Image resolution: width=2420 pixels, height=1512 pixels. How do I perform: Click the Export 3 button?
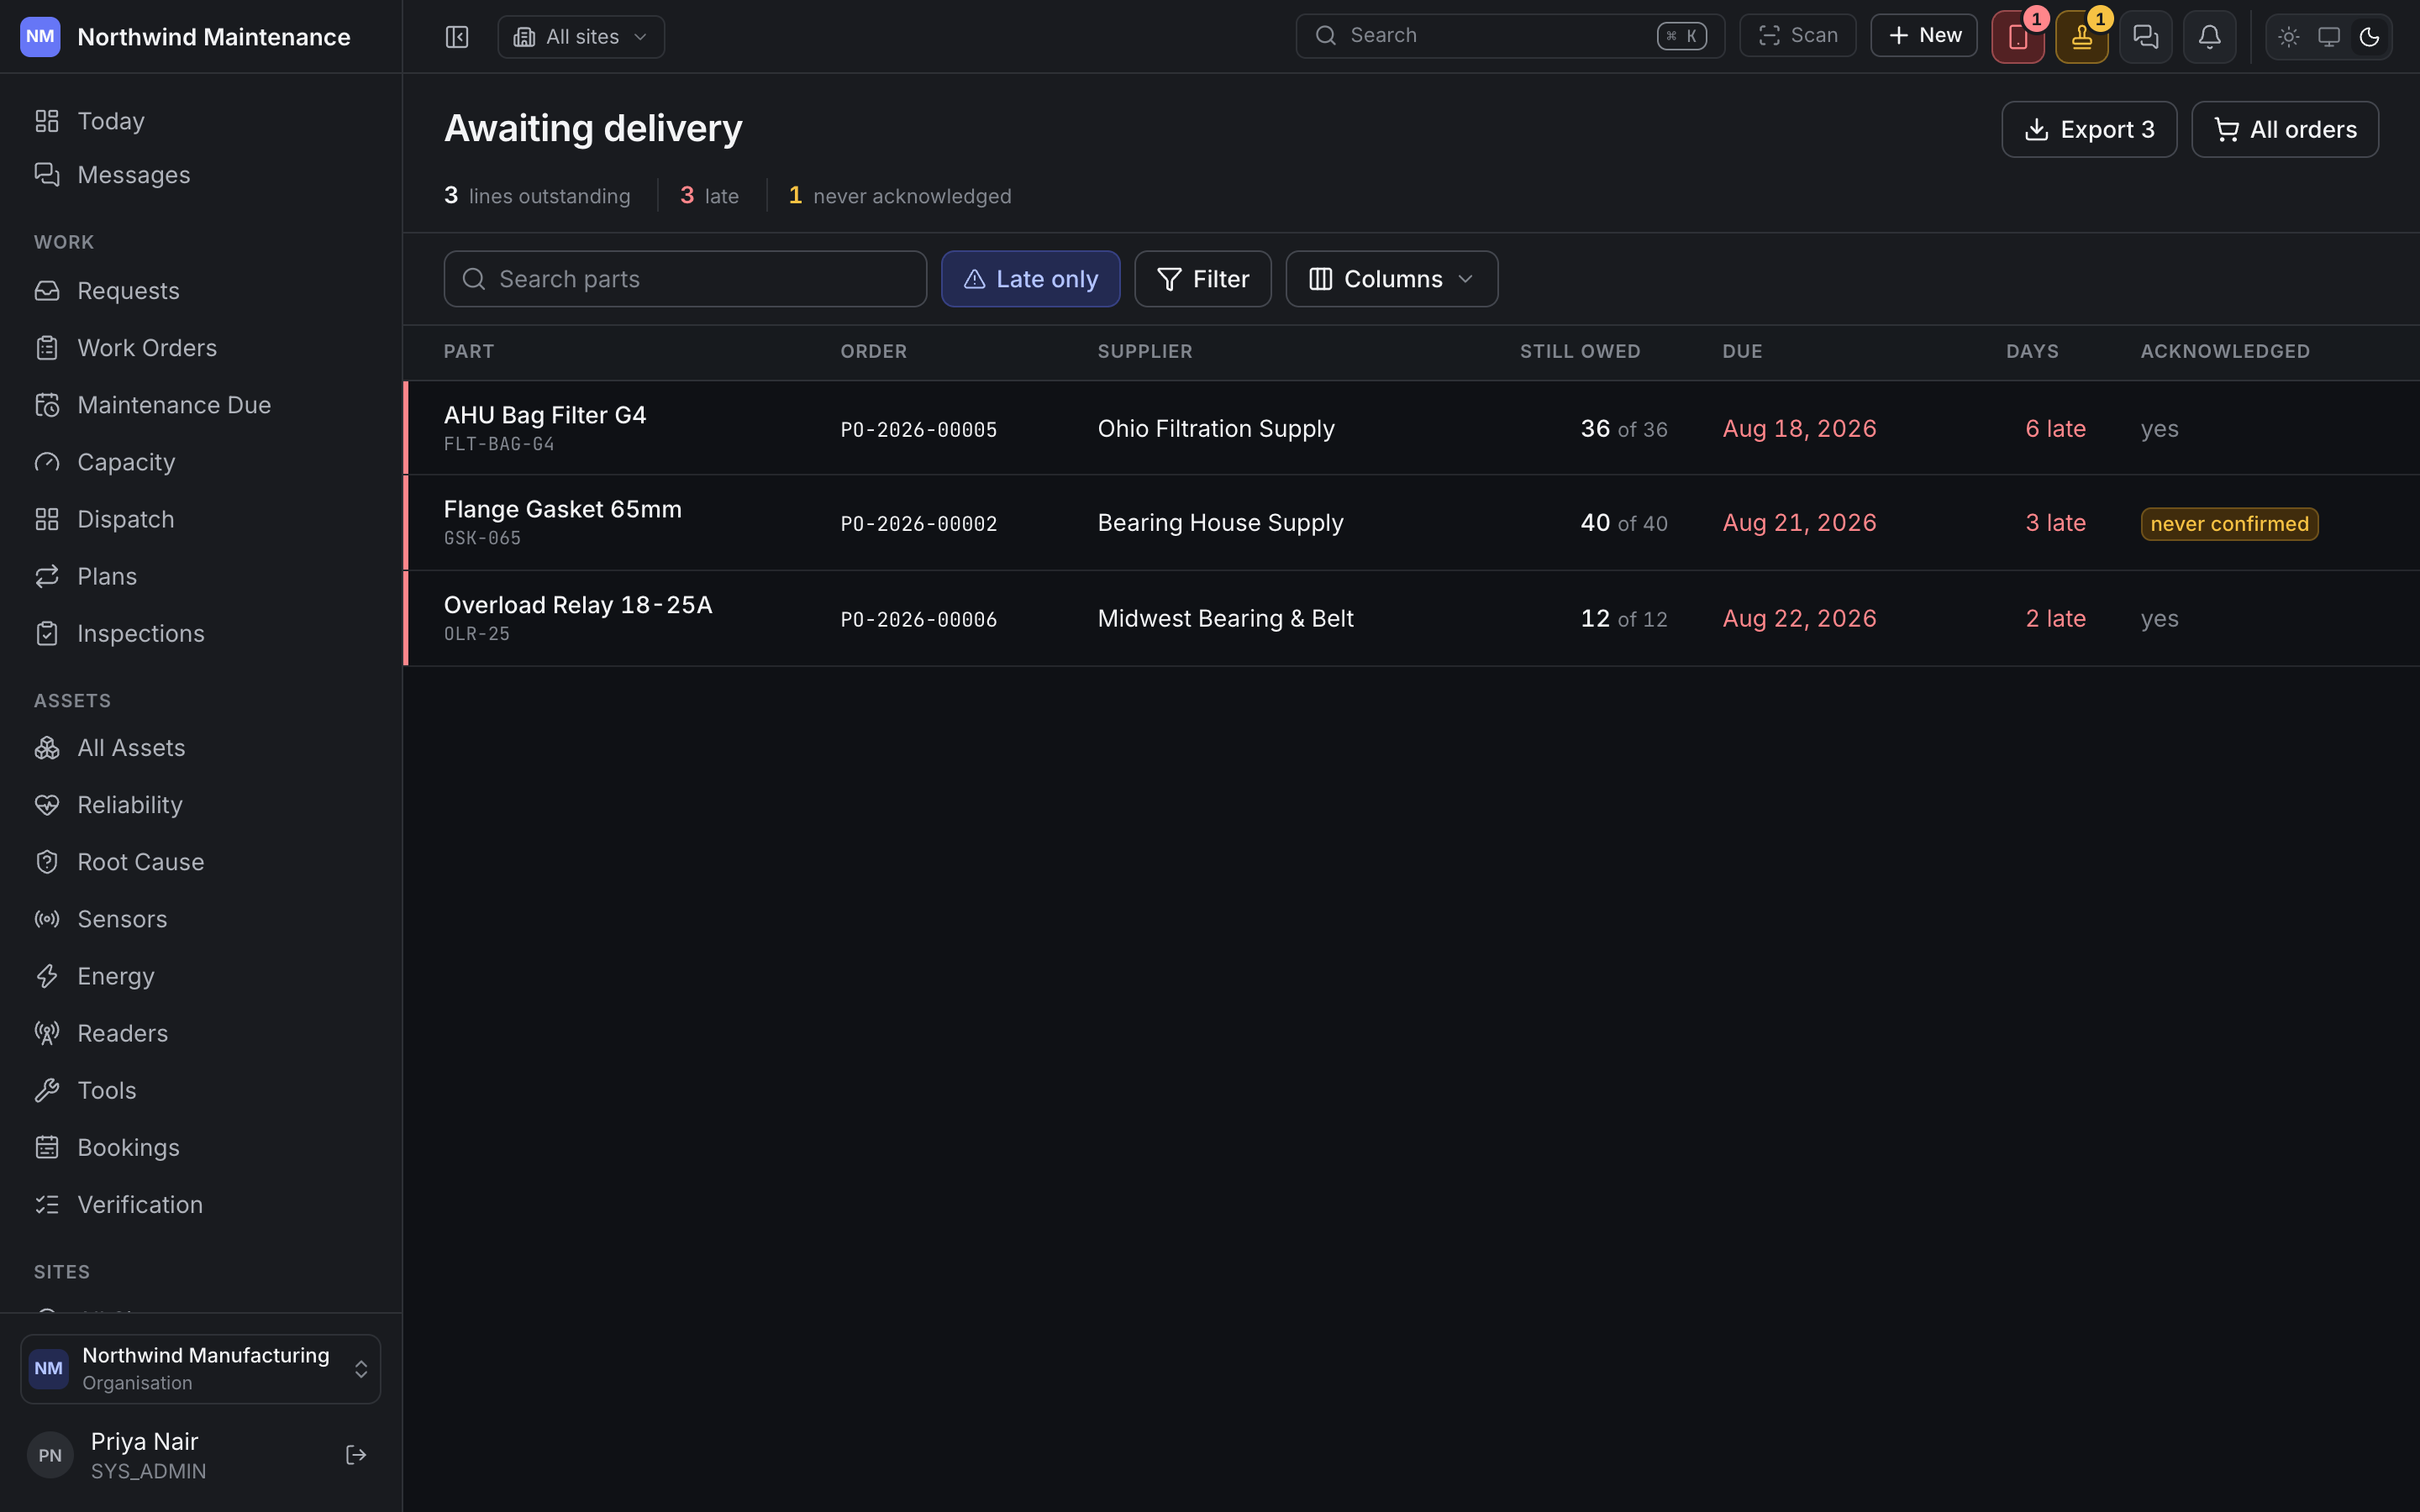point(2088,129)
